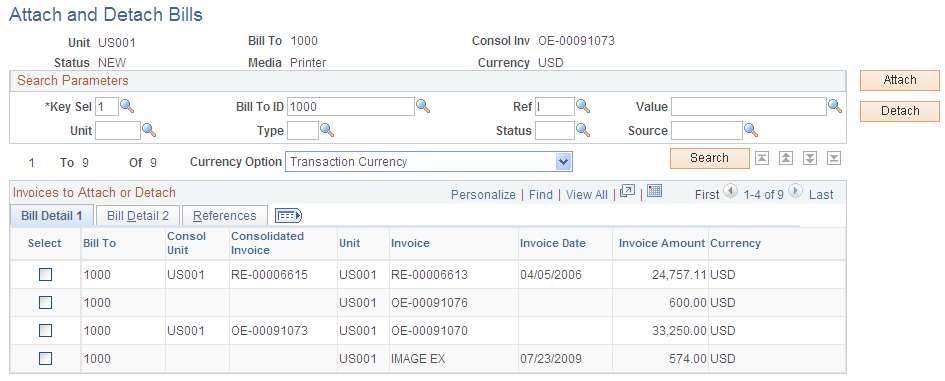Image resolution: width=945 pixels, height=381 pixels.
Task: Switch to Bill Detail 2 tab
Action: click(x=138, y=216)
